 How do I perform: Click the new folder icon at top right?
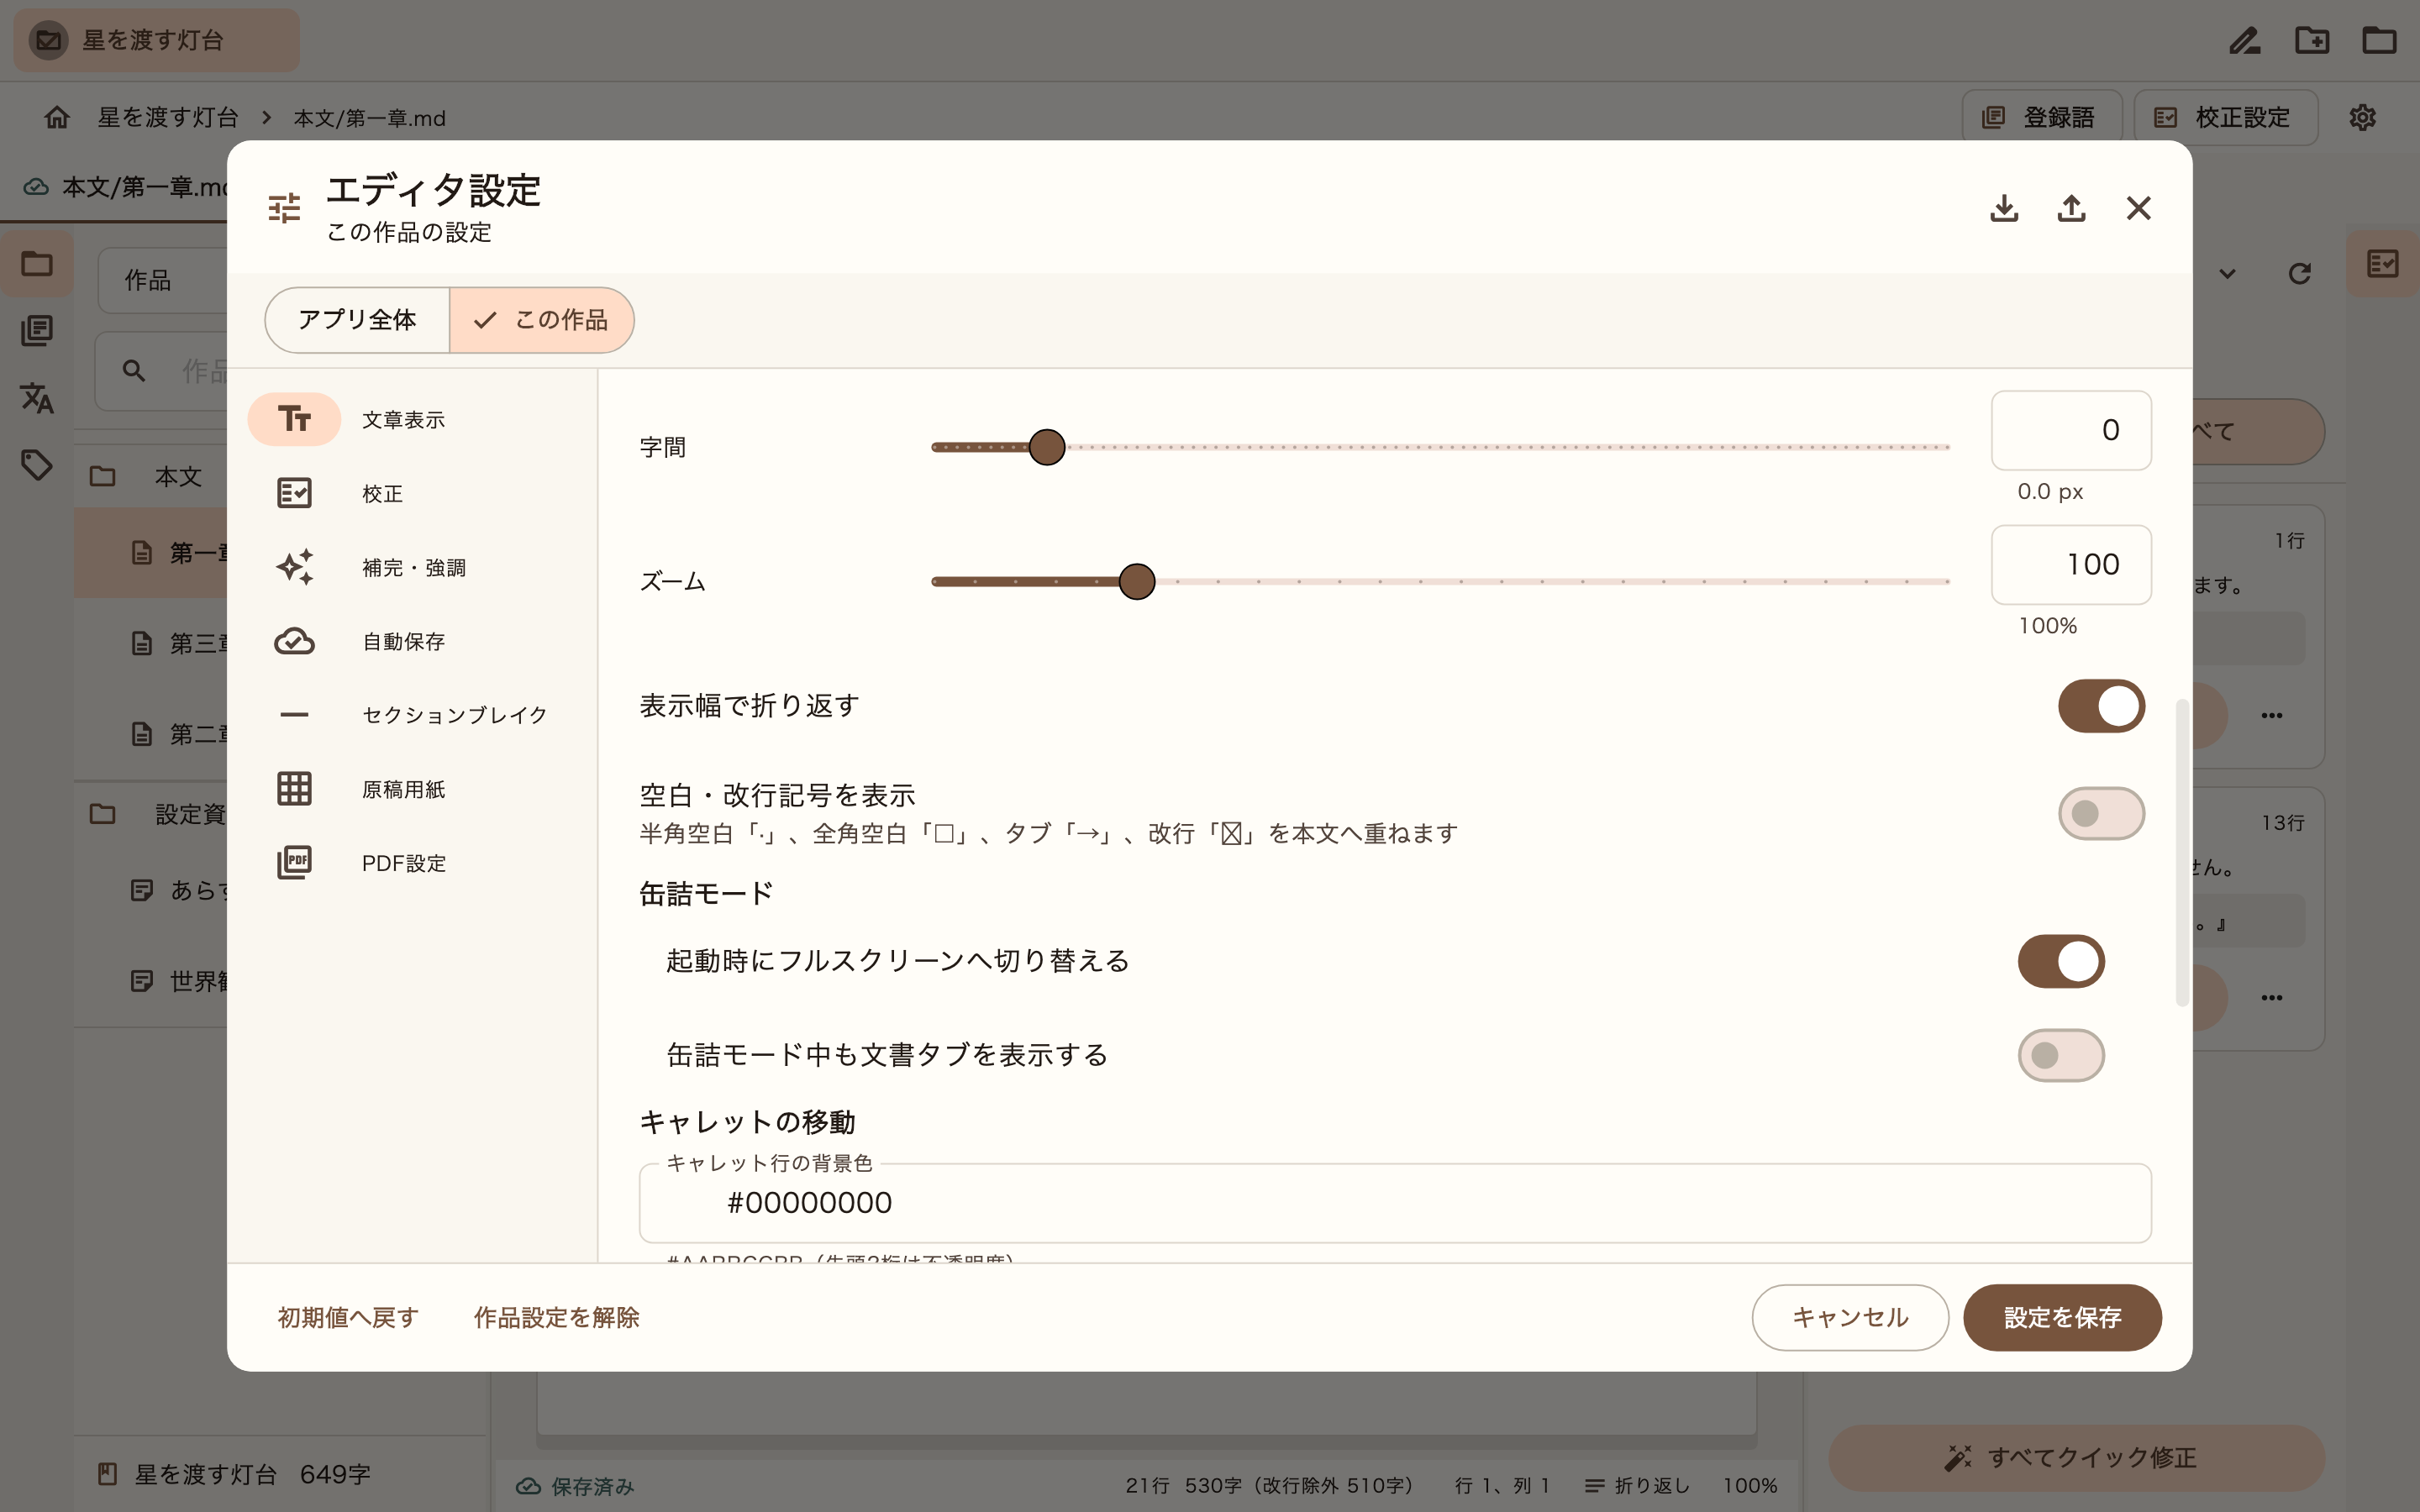2312,40
